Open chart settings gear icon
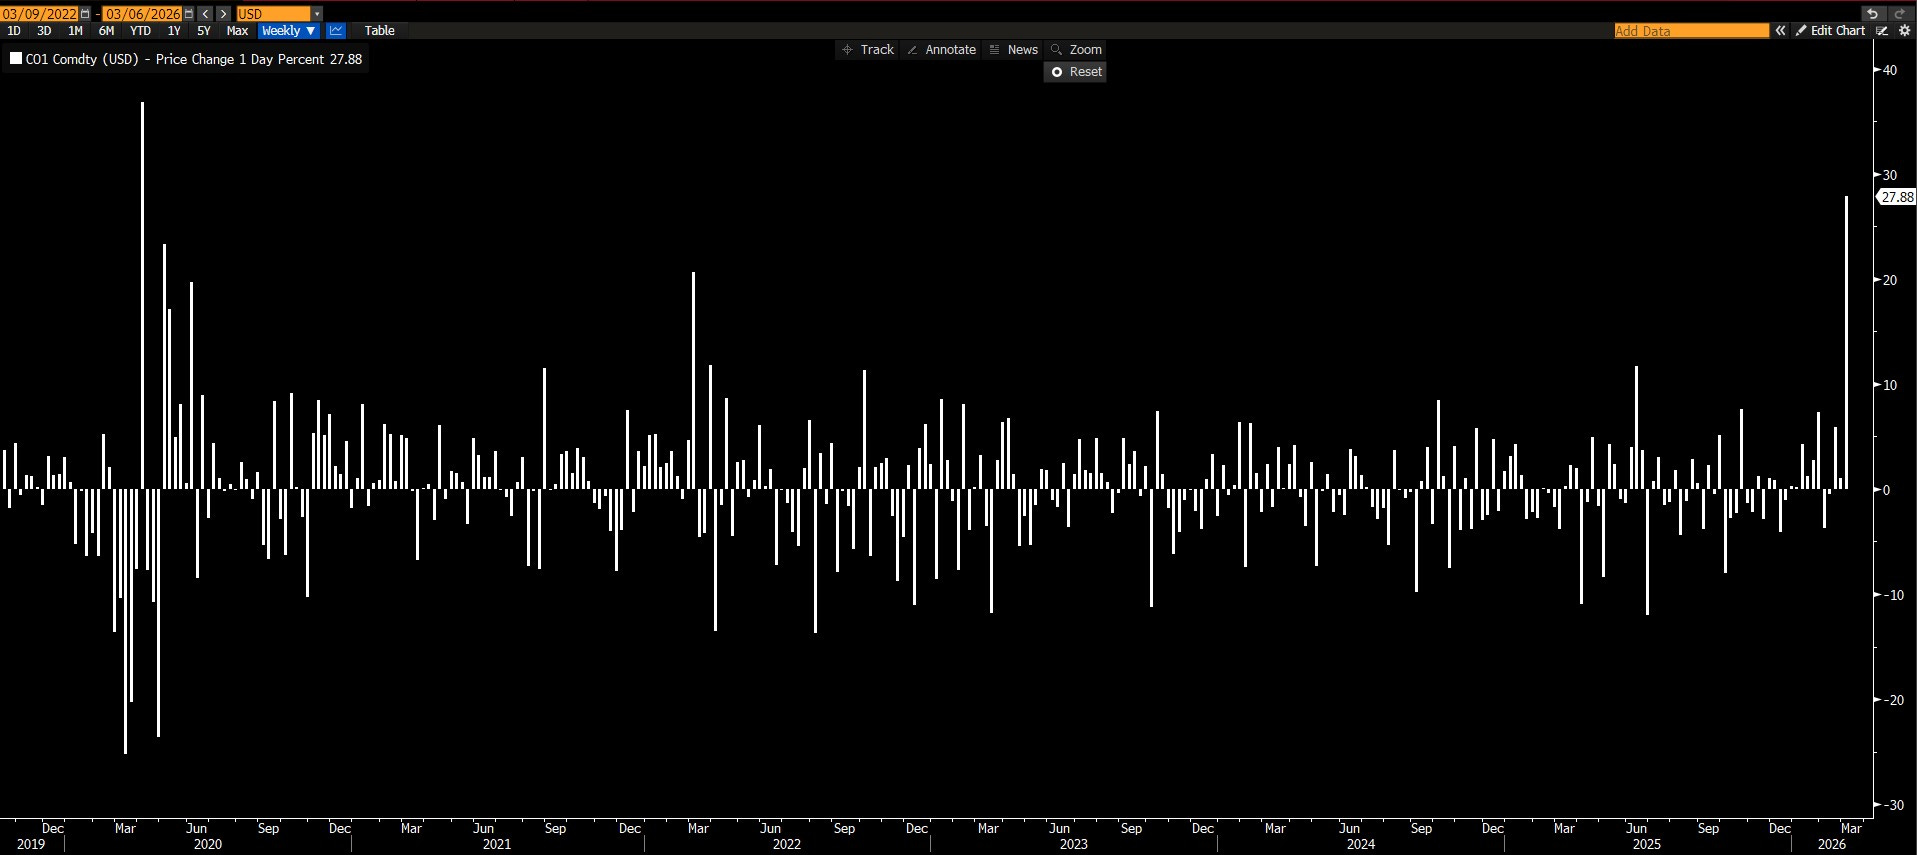Viewport: 1917px width, 855px height. coord(1904,31)
